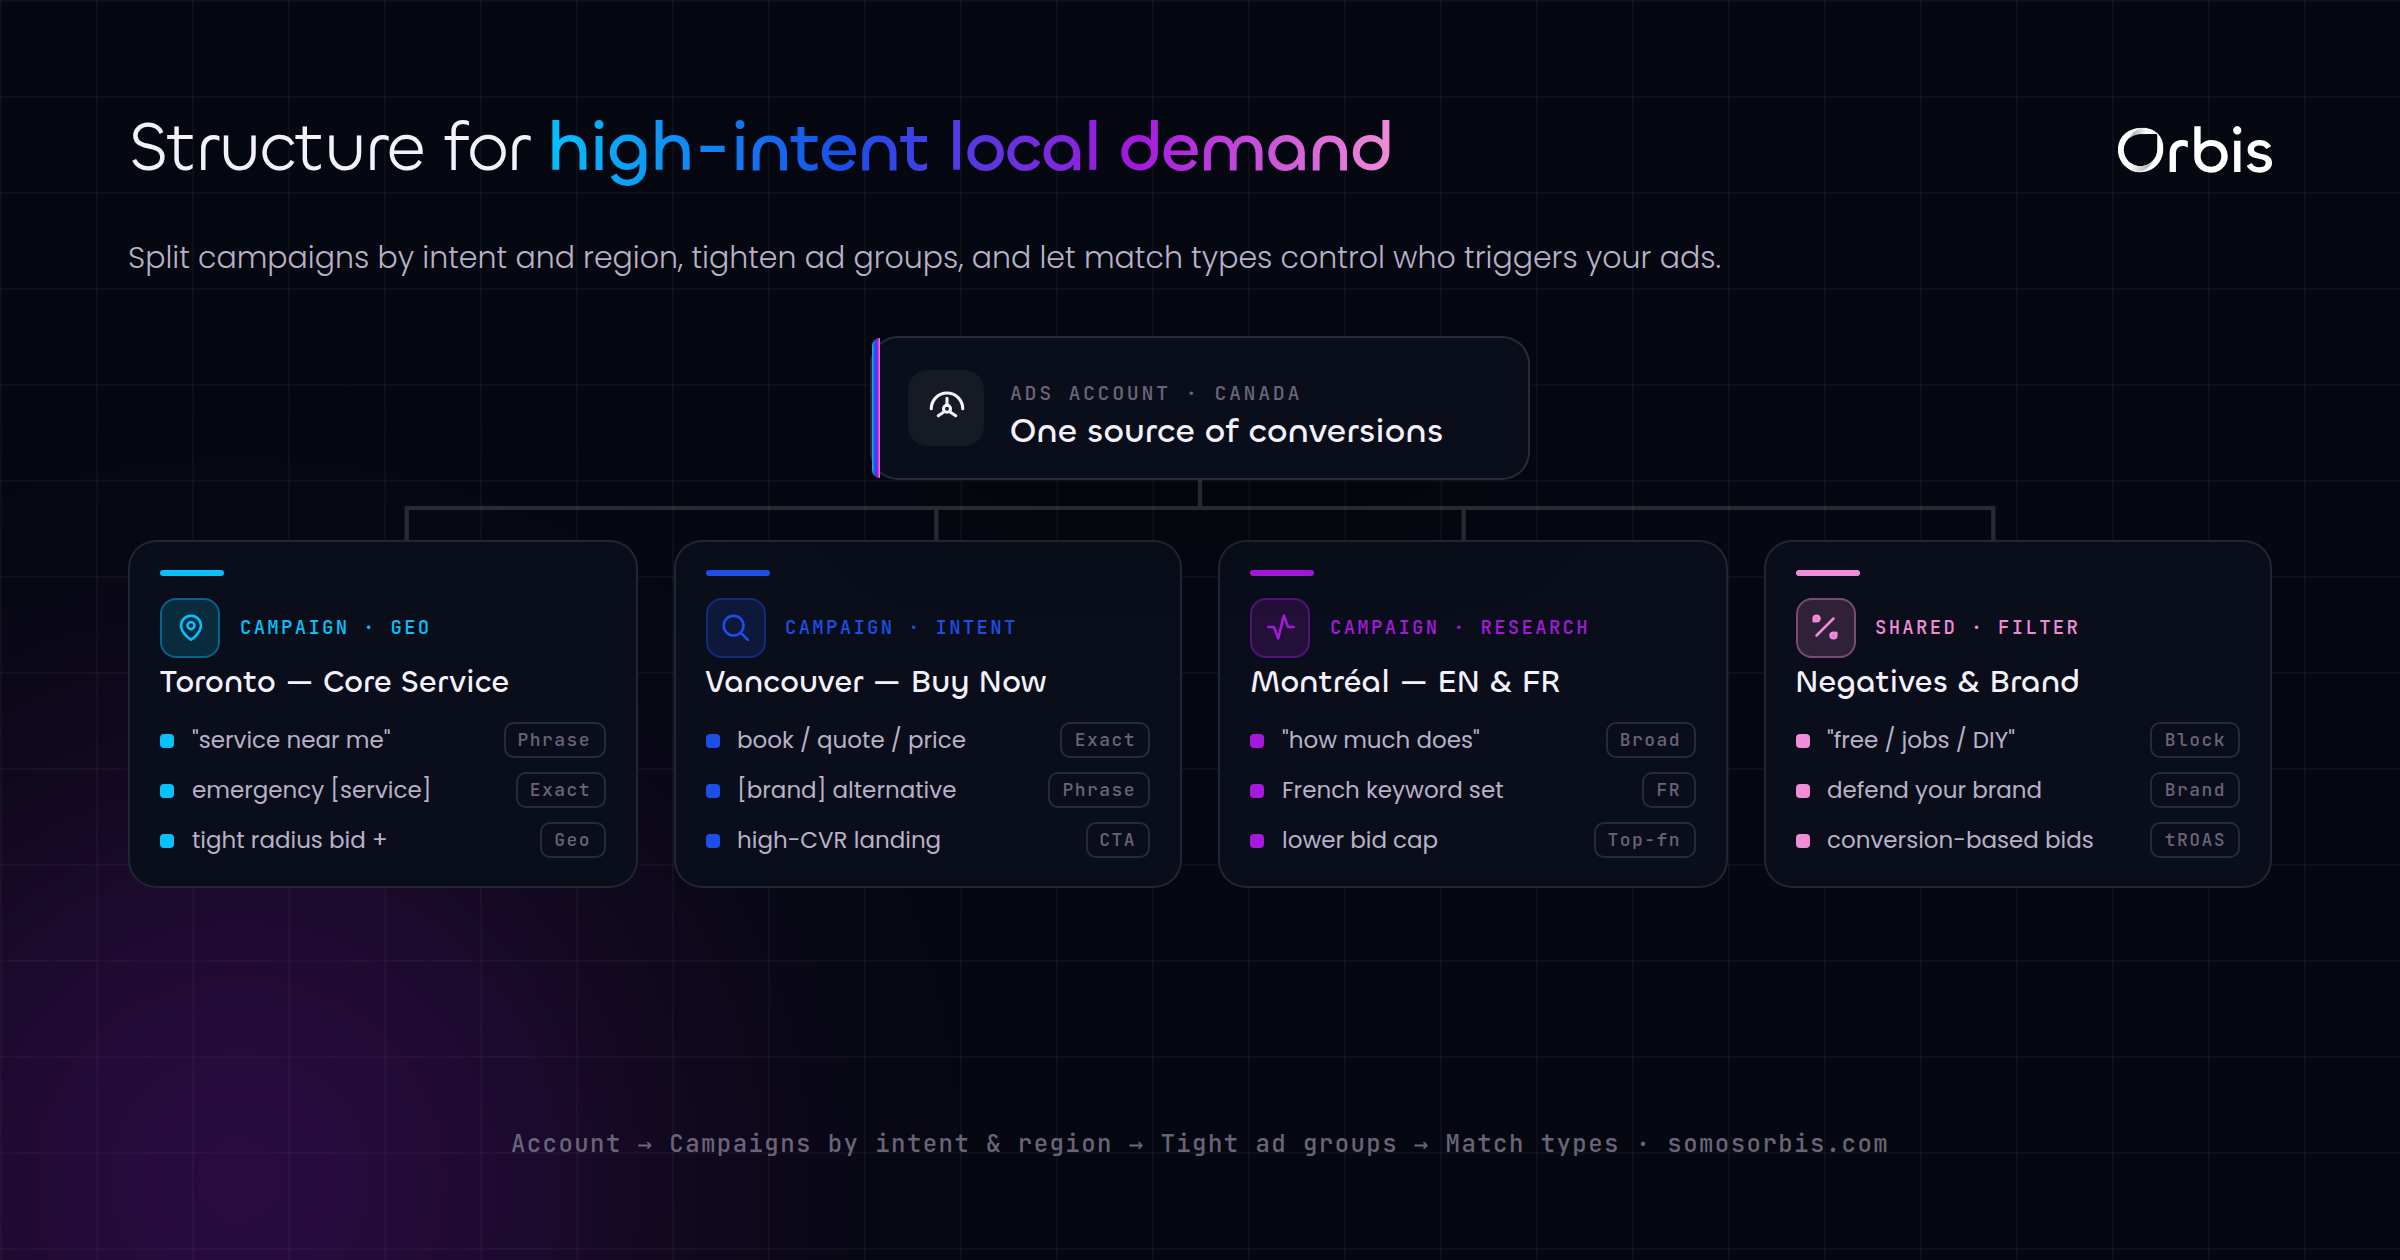Screen dimensions: 2400x1260
Task: Click the "free / jobs / DIY" row
Action: tap(2018, 740)
